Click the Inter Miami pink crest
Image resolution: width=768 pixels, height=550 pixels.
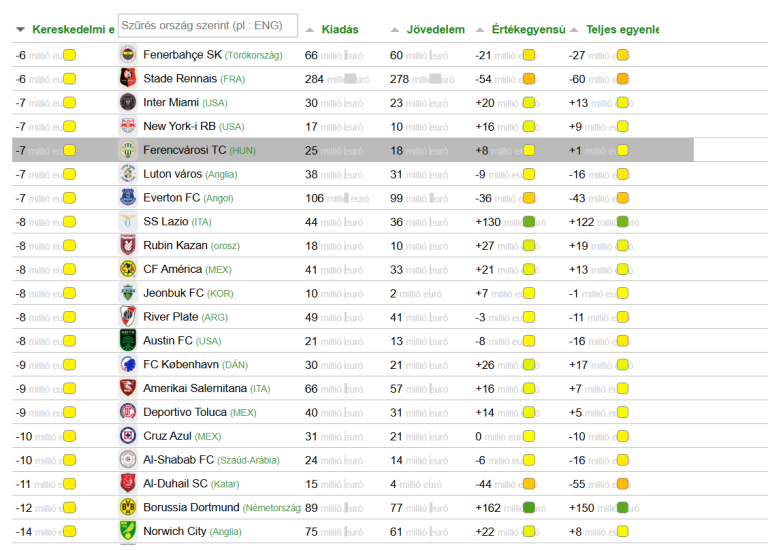[127, 102]
